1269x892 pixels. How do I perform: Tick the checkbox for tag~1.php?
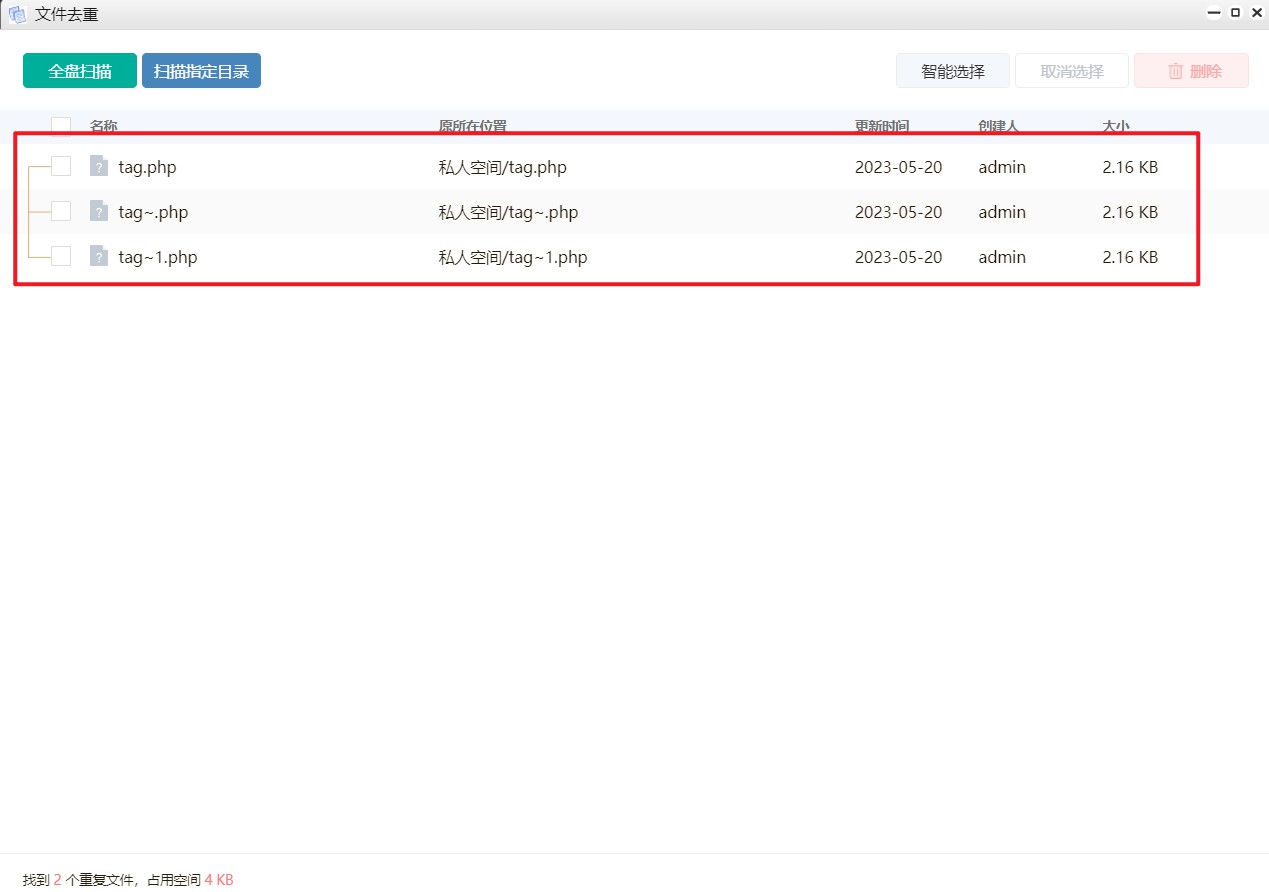pos(61,256)
